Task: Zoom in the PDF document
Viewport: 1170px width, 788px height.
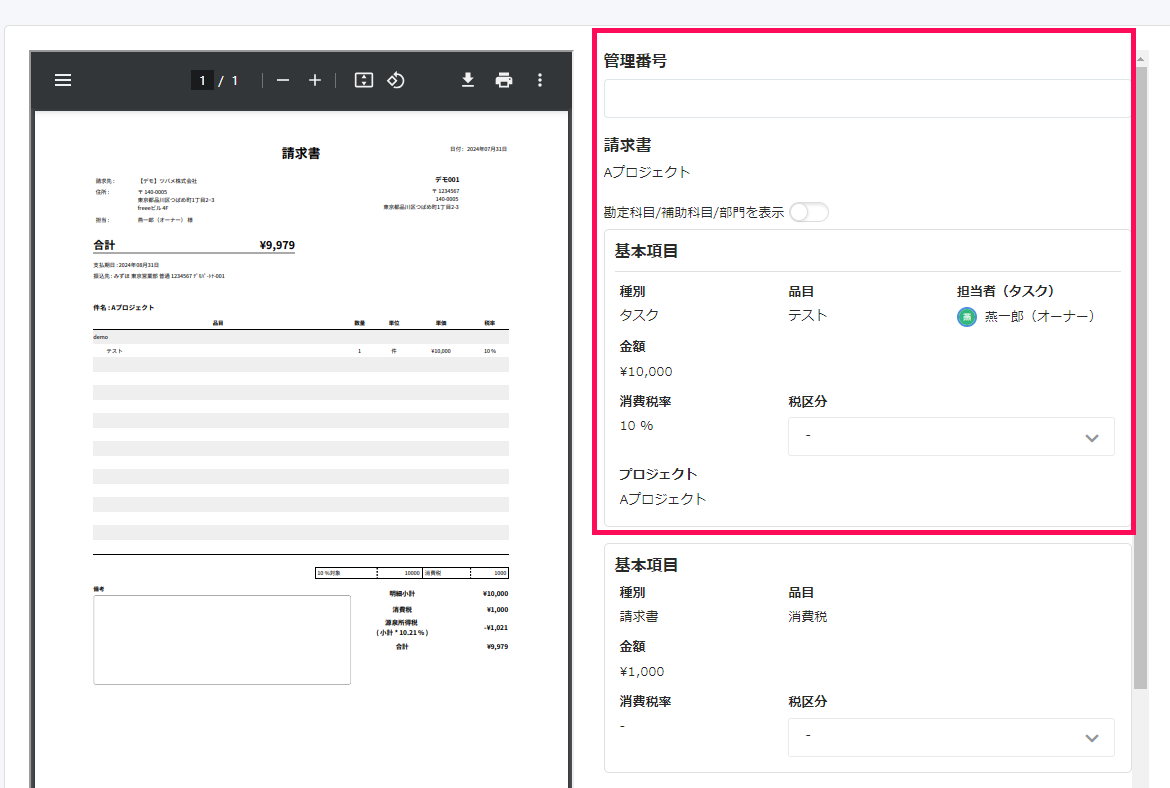Action: (x=315, y=80)
